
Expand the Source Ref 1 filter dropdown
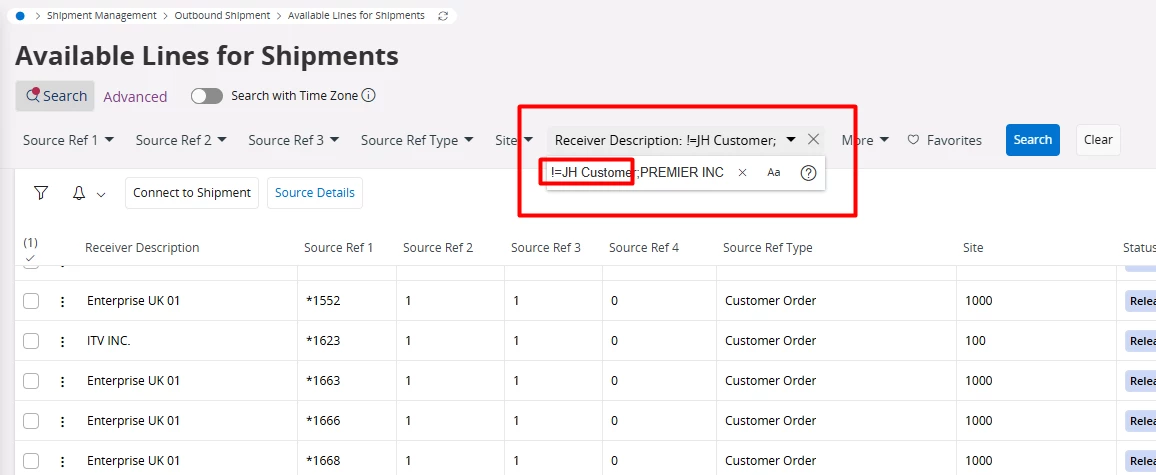click(x=68, y=140)
